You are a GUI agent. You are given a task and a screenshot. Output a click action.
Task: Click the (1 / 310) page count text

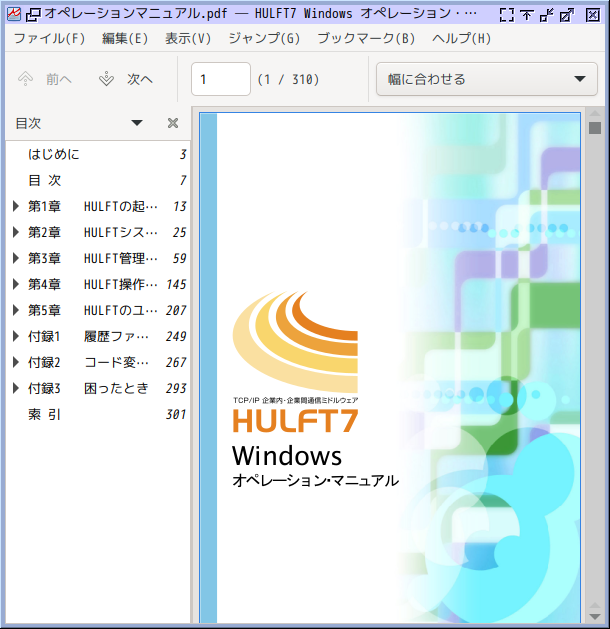click(x=288, y=79)
